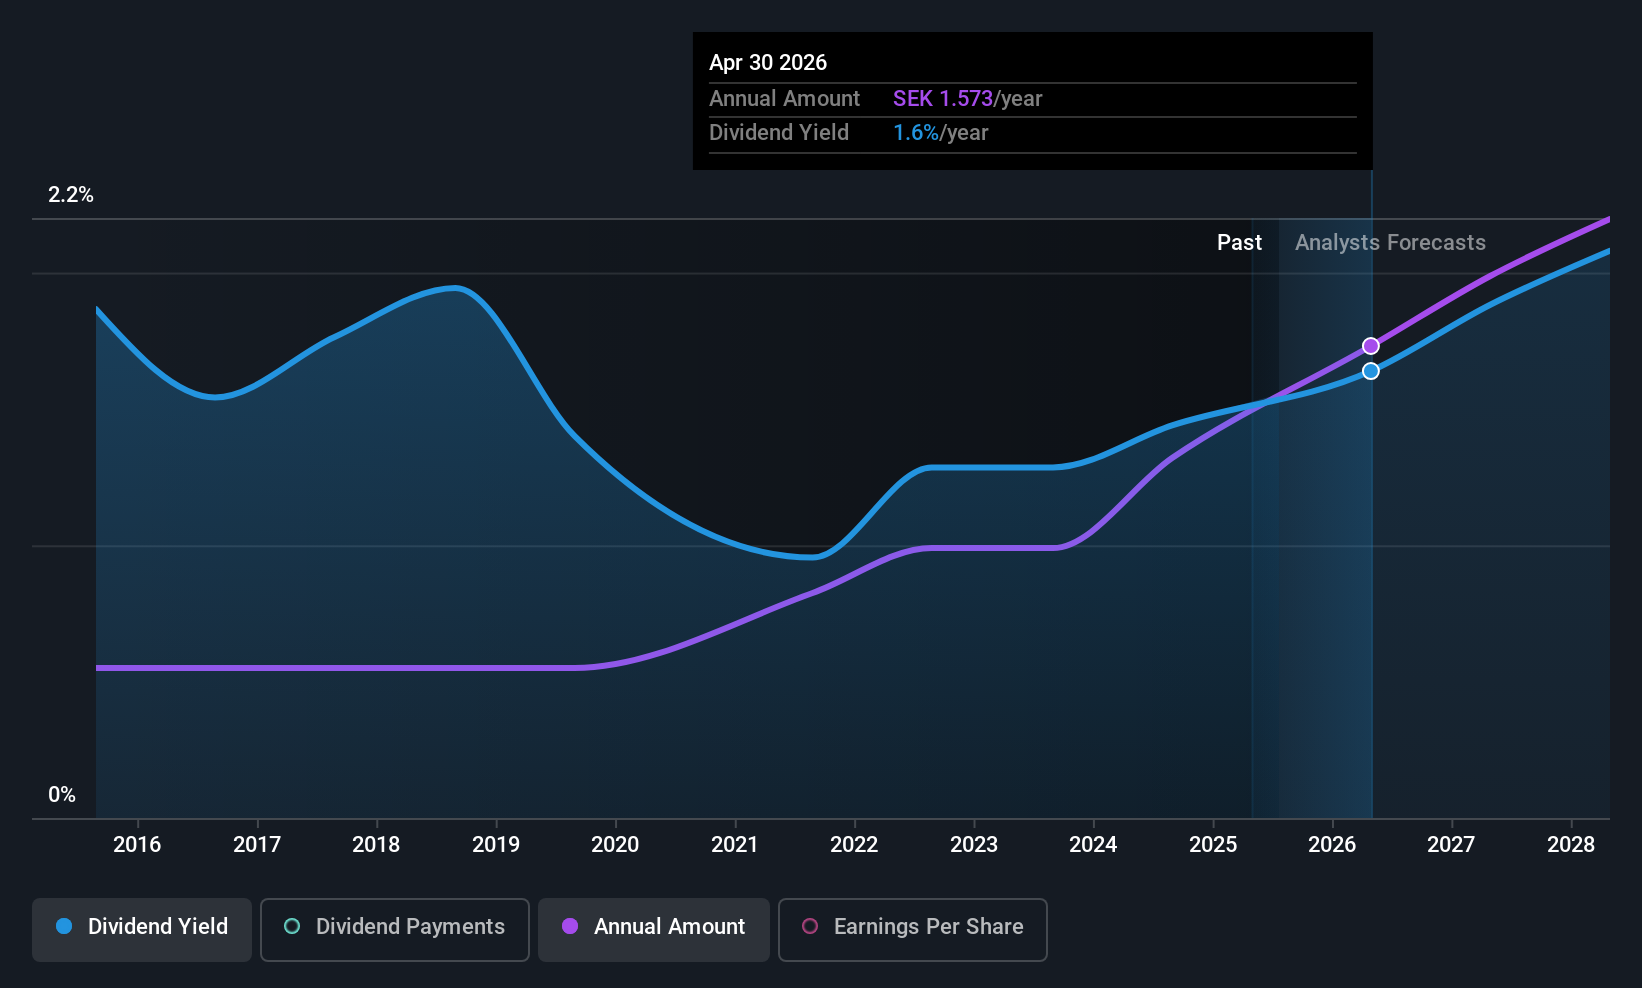This screenshot has width=1642, height=988.
Task: Select the blue Dividend Yield data point marker
Action: 1371,371
